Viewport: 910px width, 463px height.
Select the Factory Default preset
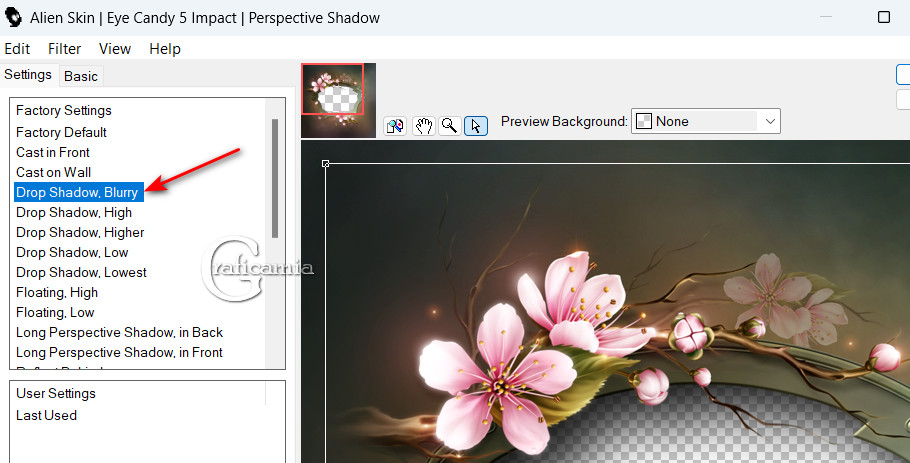point(62,132)
